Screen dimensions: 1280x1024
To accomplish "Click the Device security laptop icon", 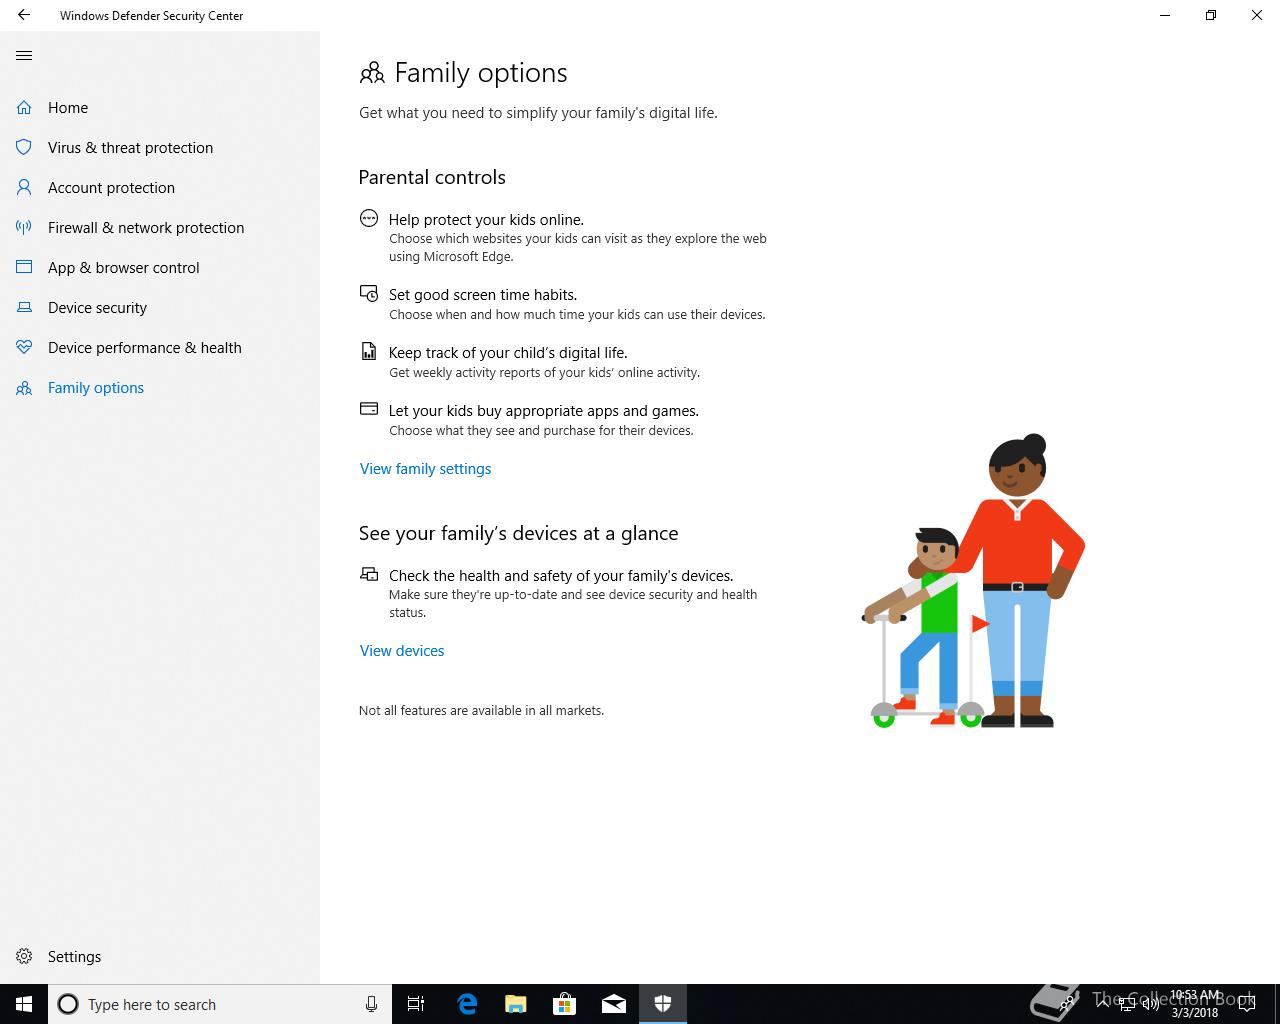I will pos(24,307).
